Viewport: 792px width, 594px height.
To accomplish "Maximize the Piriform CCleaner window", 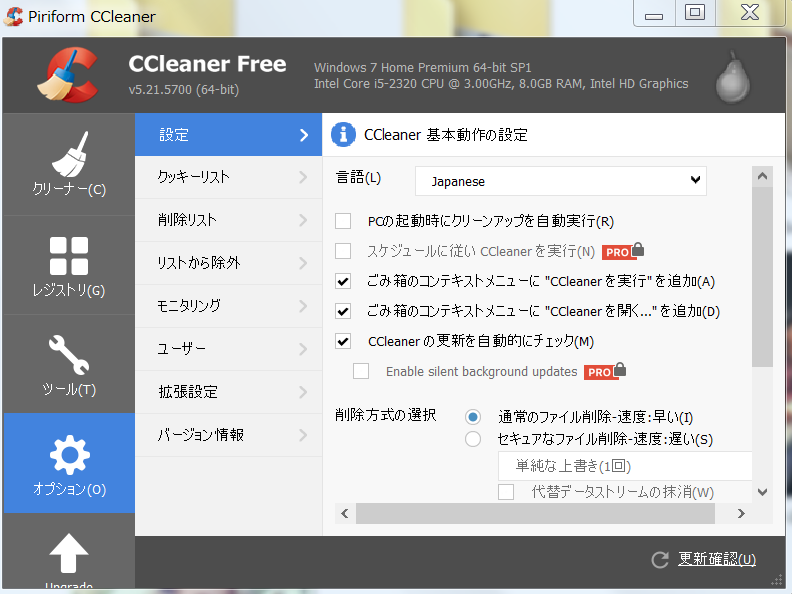I will click(x=695, y=12).
